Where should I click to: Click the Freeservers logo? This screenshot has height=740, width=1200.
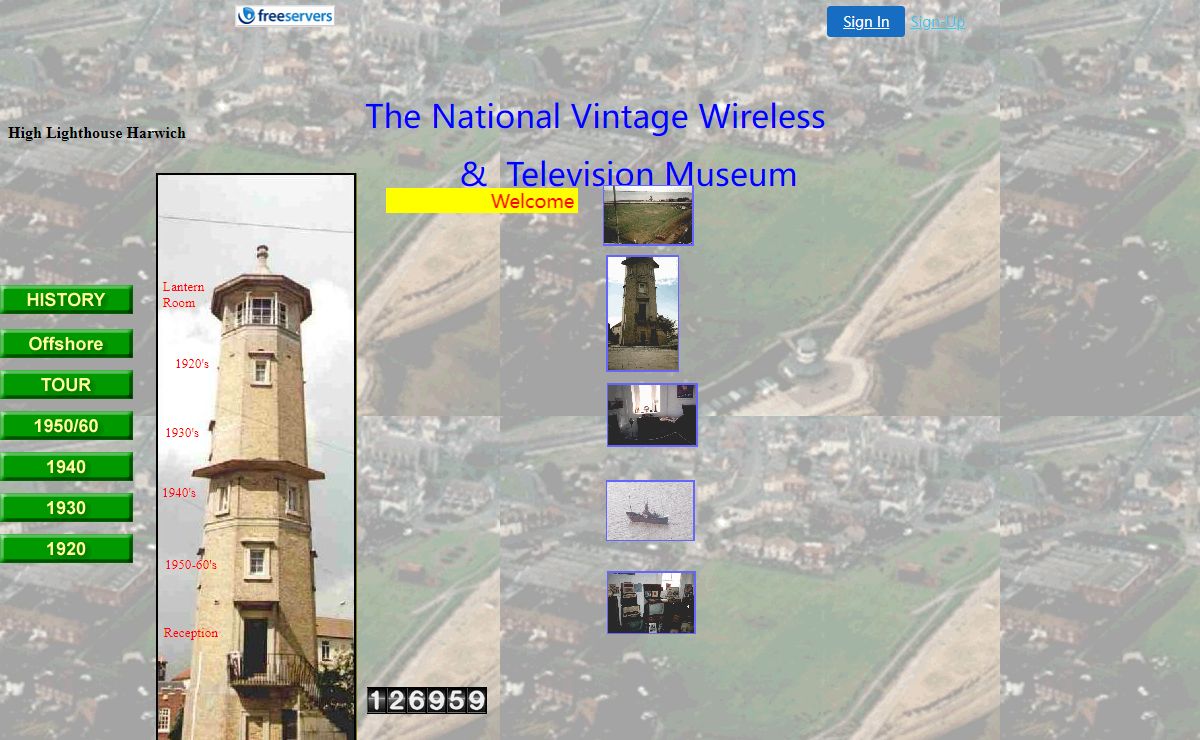(x=285, y=16)
